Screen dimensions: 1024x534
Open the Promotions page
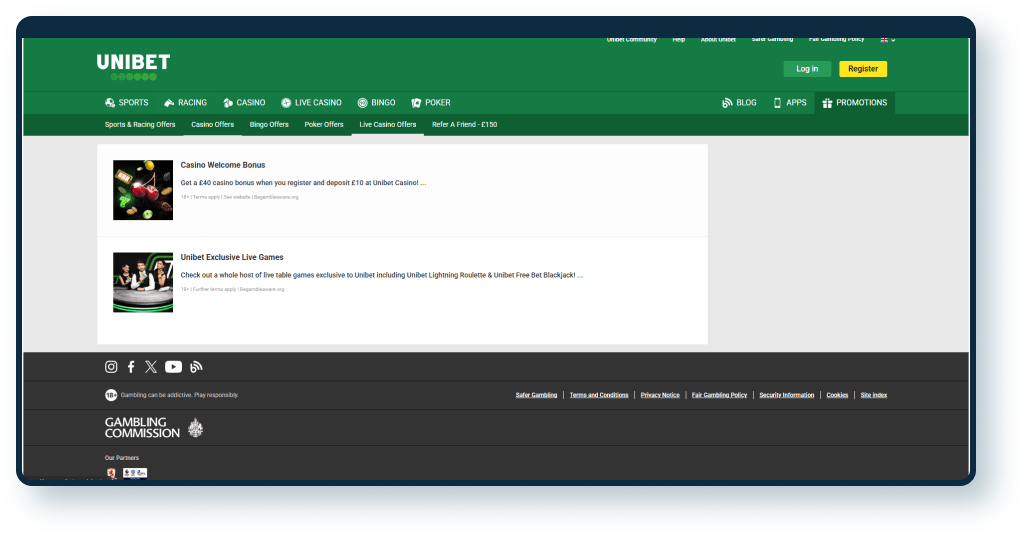[855, 102]
